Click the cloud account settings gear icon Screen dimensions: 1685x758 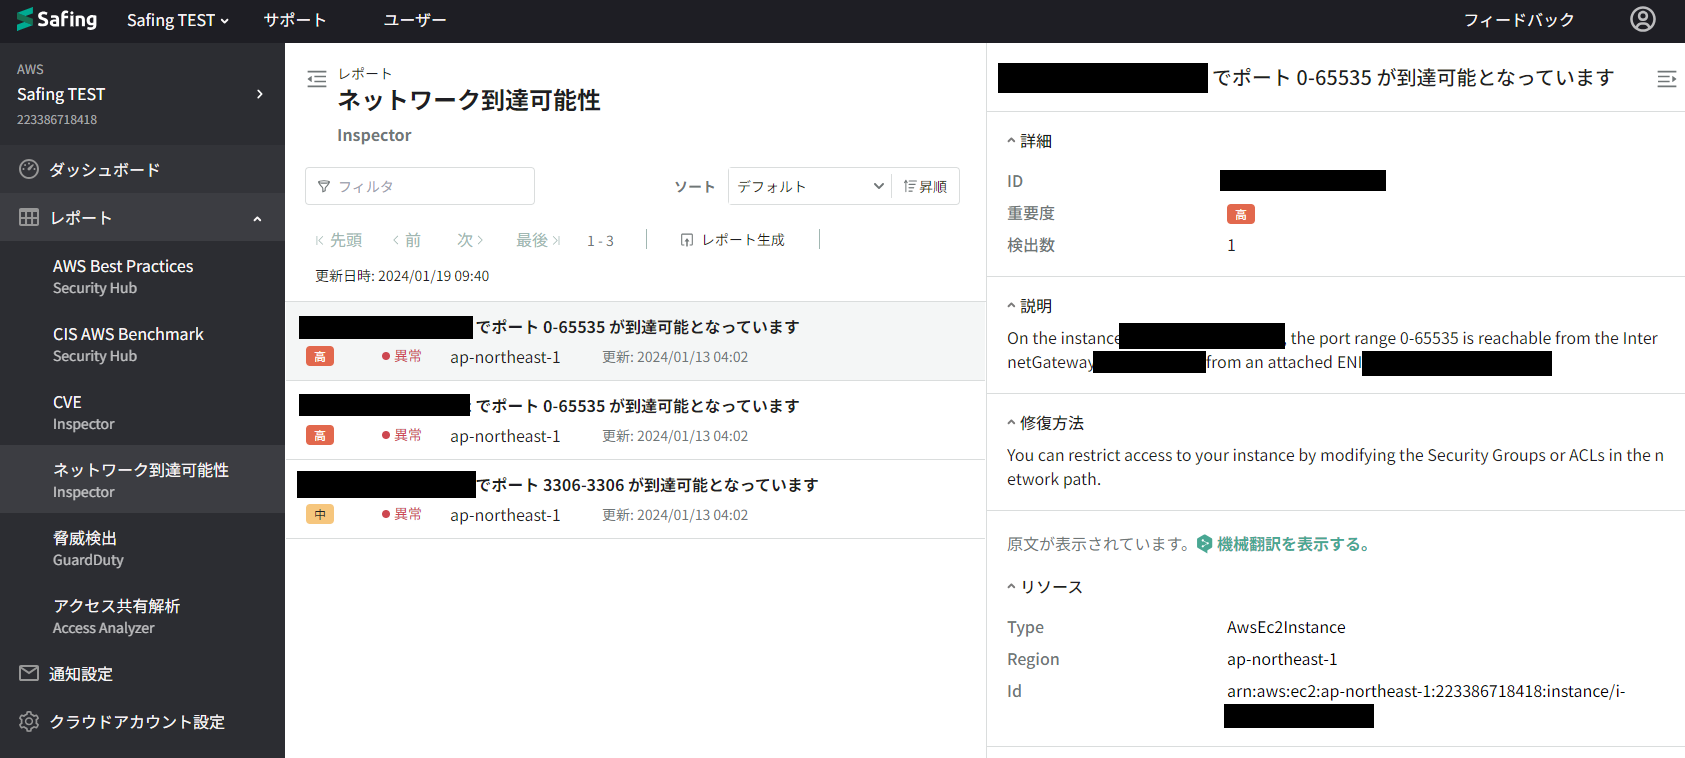coord(29,721)
